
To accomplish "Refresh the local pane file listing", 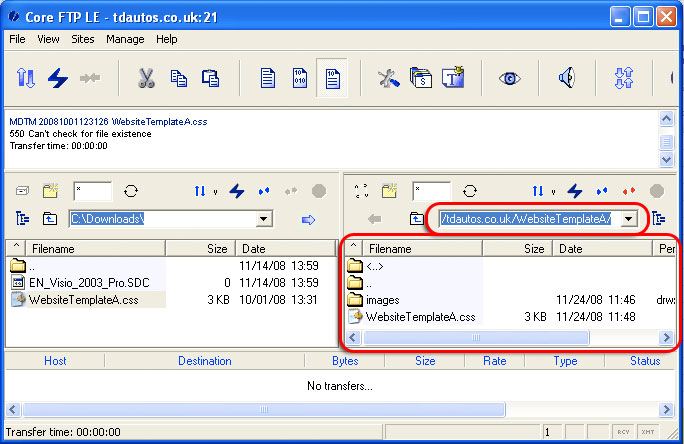I will [130, 191].
